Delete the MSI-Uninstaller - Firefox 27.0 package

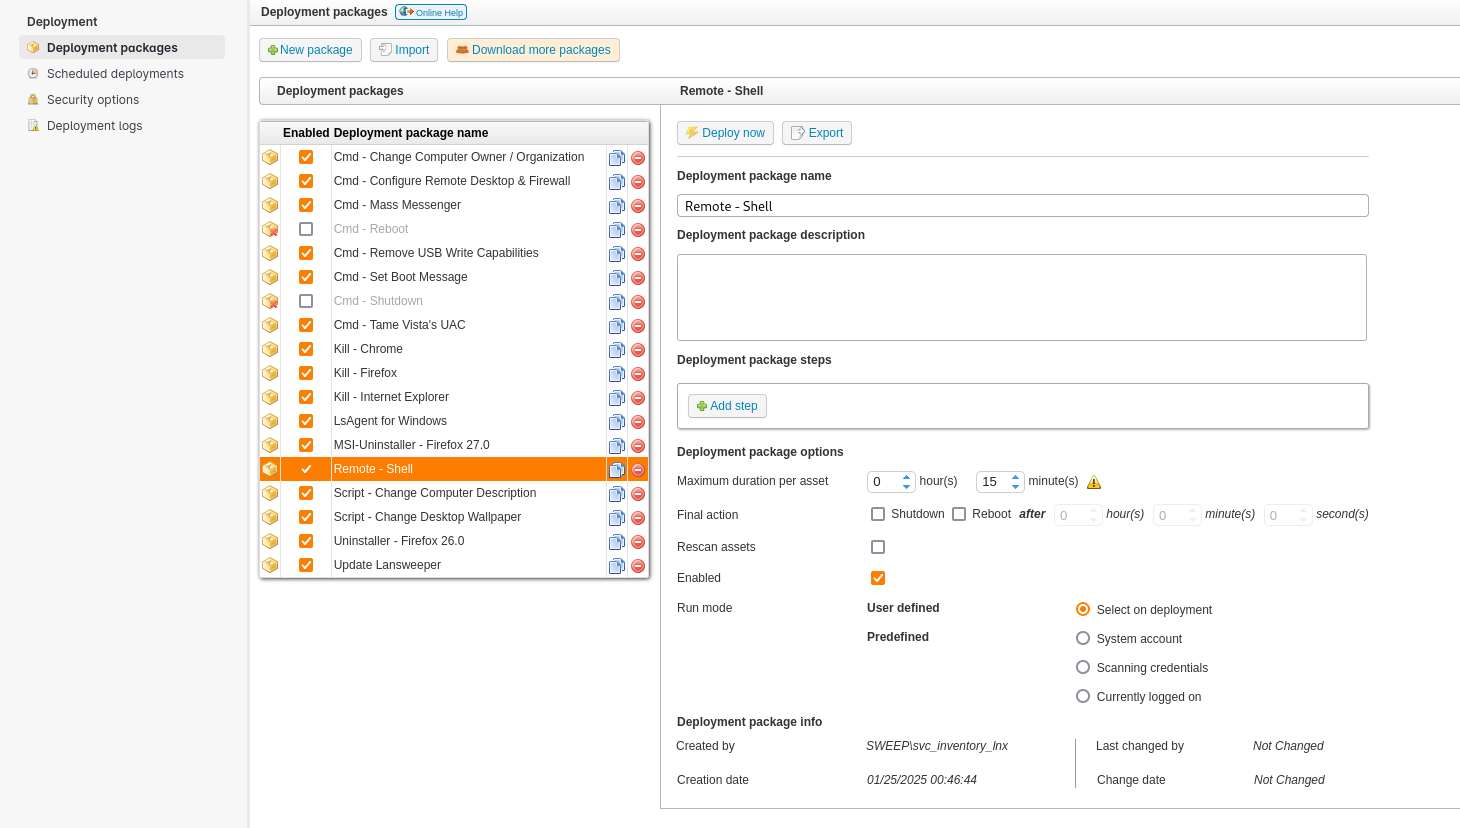point(638,446)
